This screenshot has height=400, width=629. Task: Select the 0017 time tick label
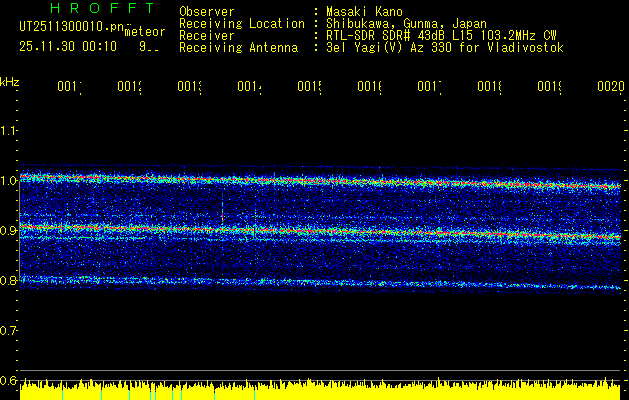pos(429,88)
